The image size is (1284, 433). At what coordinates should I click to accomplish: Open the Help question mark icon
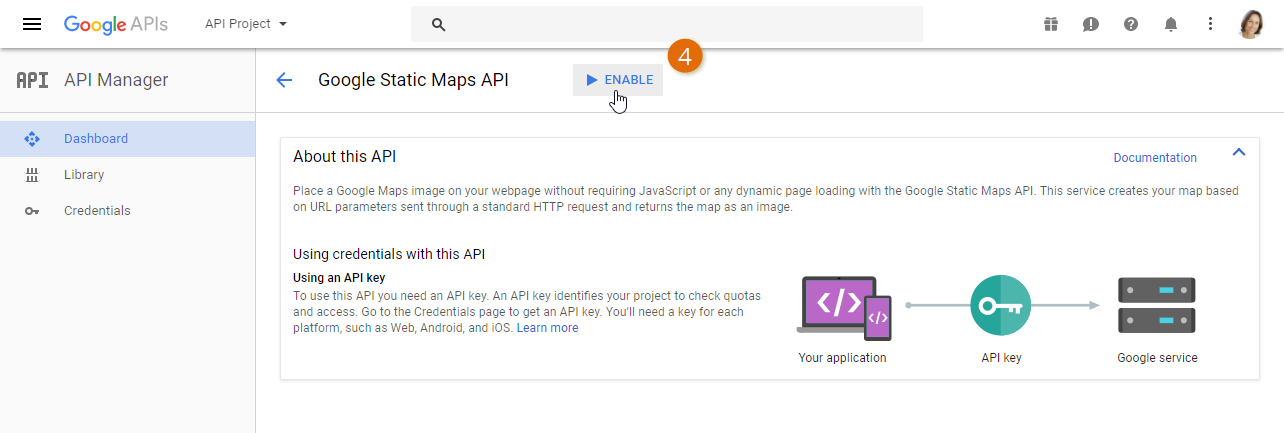1131,24
